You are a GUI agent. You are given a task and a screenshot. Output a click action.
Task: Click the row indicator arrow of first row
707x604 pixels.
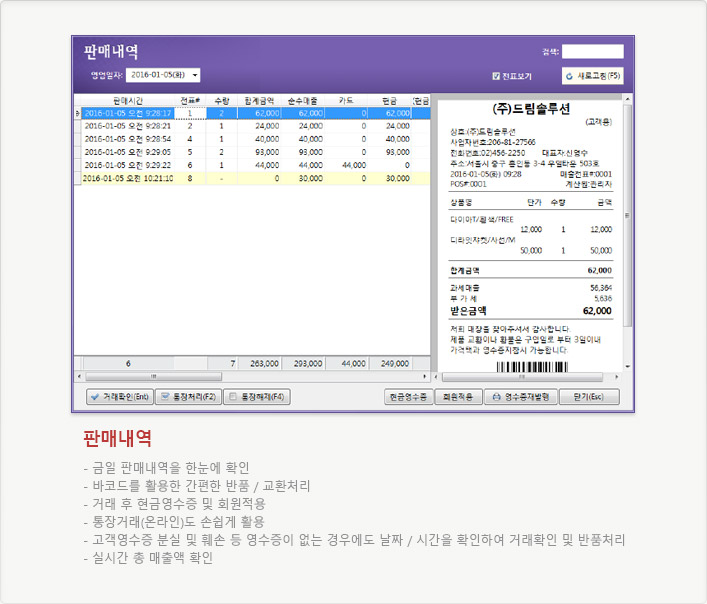[78, 113]
